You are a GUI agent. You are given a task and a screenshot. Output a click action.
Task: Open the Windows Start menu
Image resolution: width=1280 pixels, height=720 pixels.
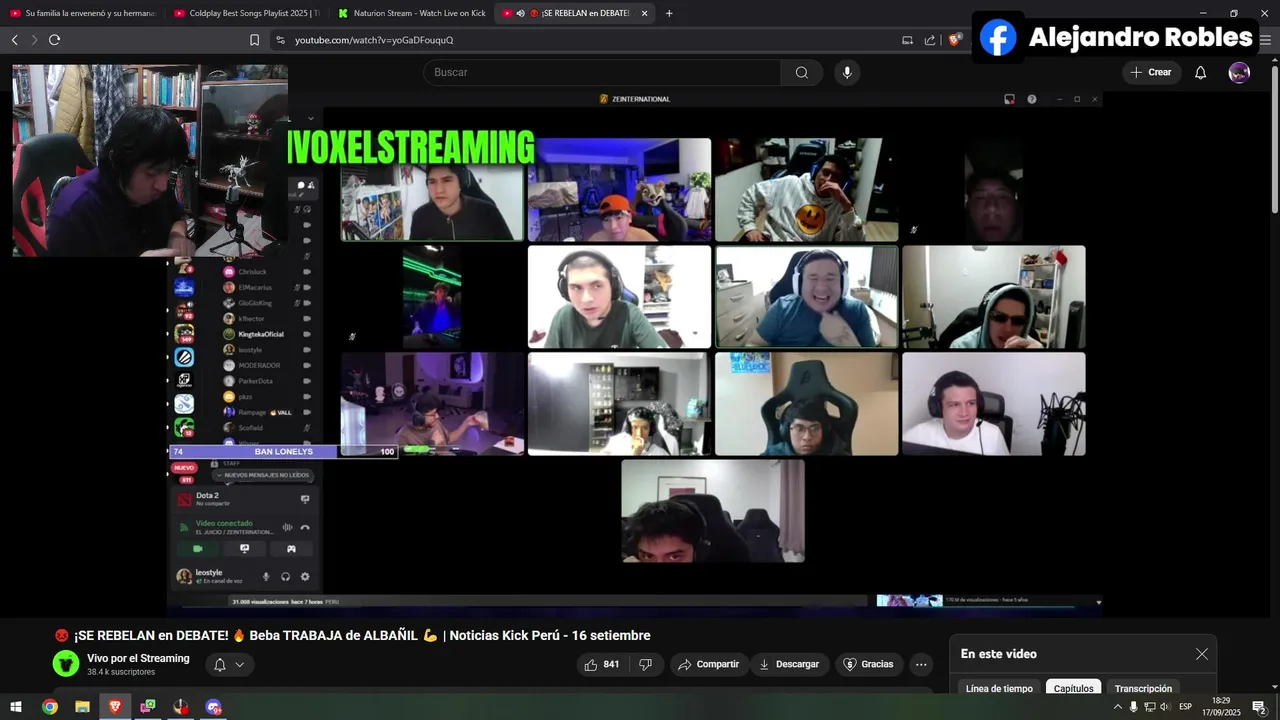(x=15, y=707)
